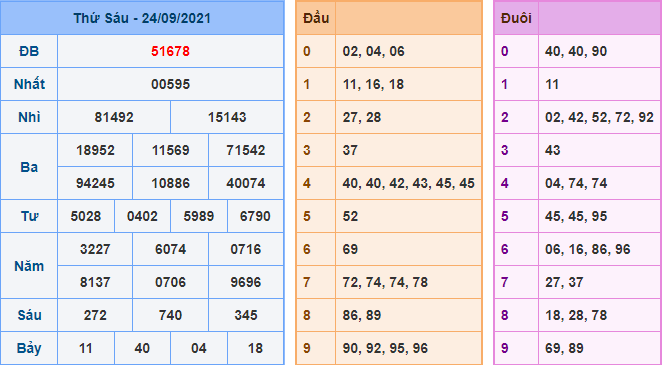Viewport: 662px width, 365px height.
Task: Select third prize number 10886
Action: coord(171,183)
